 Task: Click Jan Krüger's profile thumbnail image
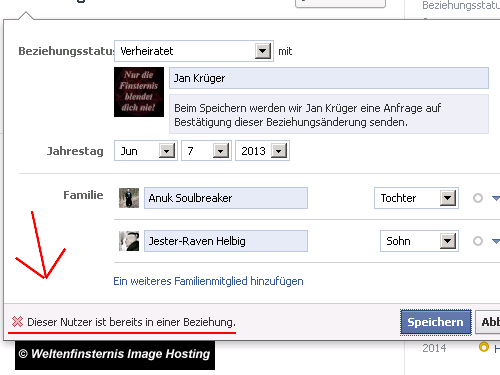(x=139, y=92)
